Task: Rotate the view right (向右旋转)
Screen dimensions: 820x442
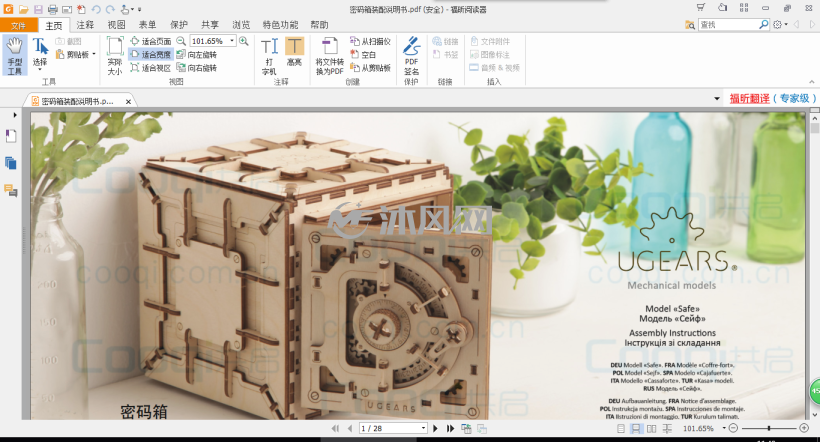Action: (x=197, y=68)
